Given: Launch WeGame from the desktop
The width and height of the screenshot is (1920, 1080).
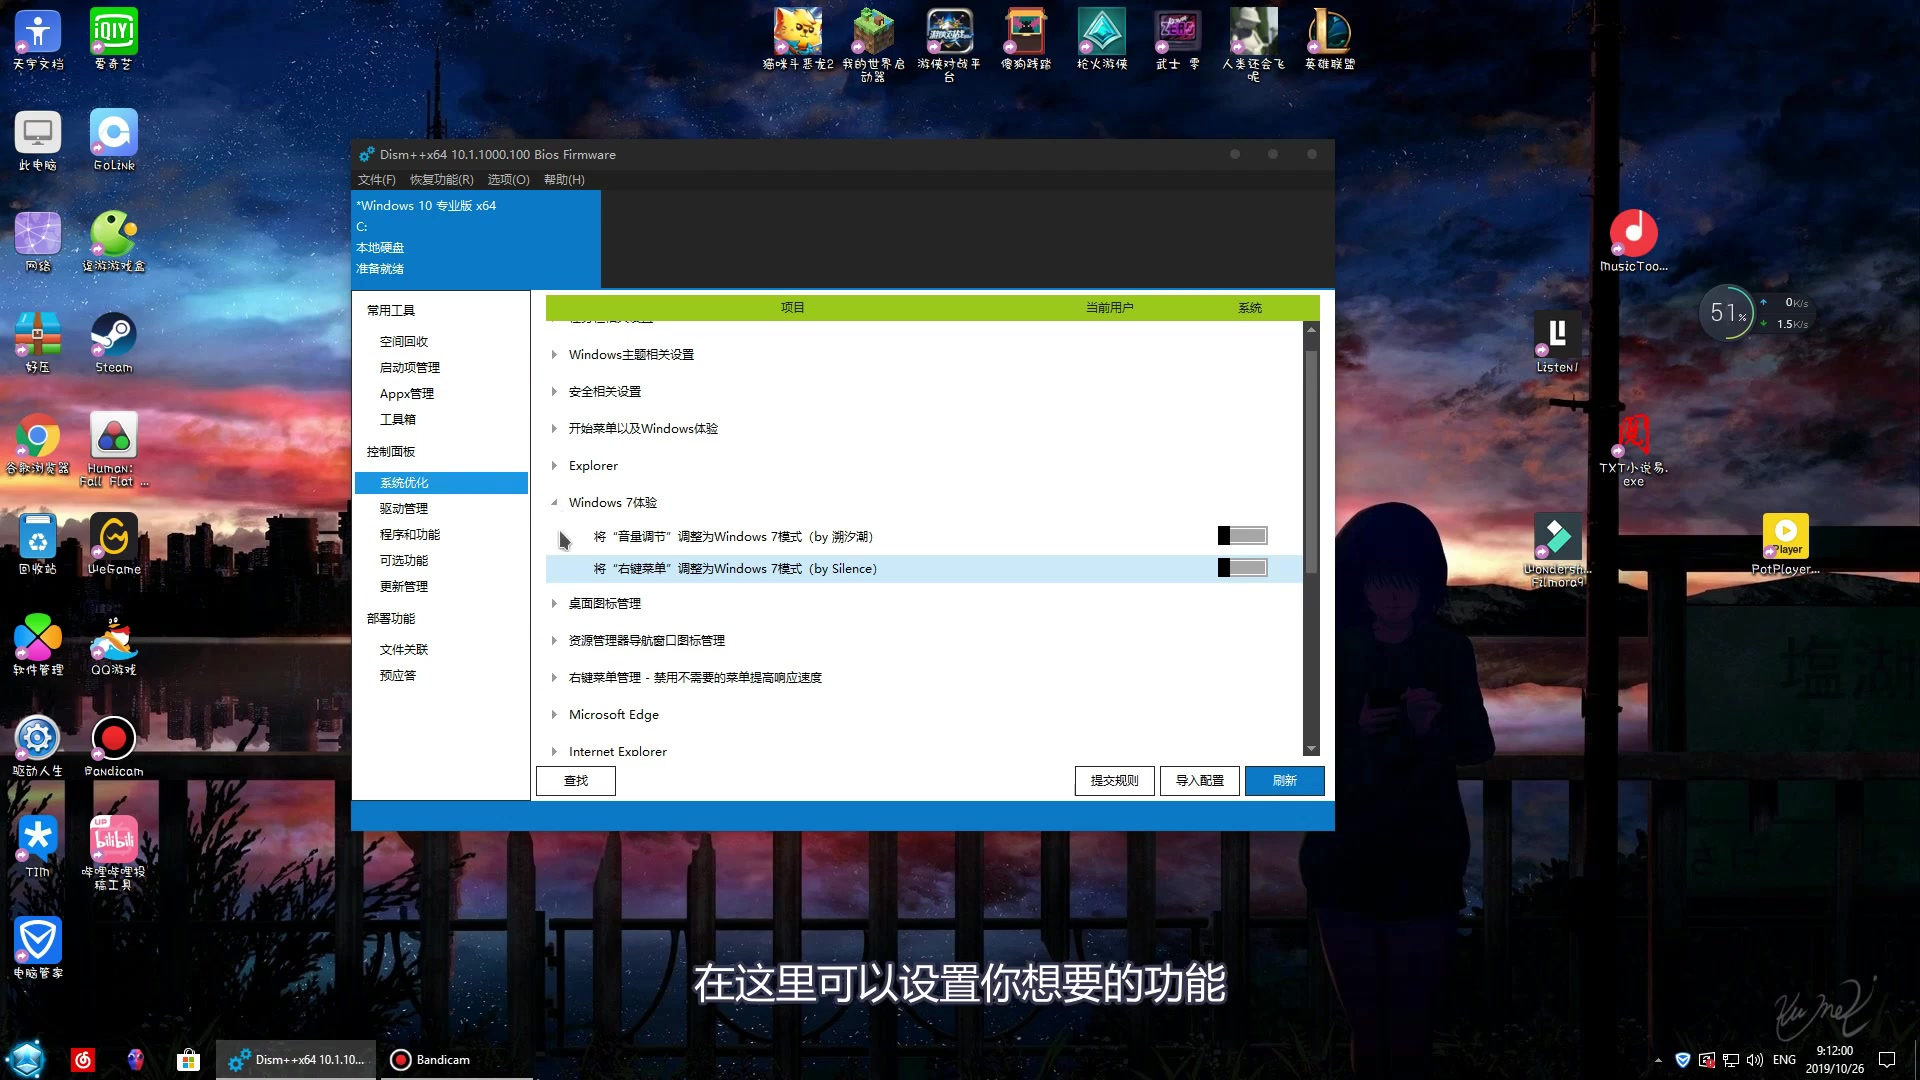Looking at the screenshot, I should 113,545.
